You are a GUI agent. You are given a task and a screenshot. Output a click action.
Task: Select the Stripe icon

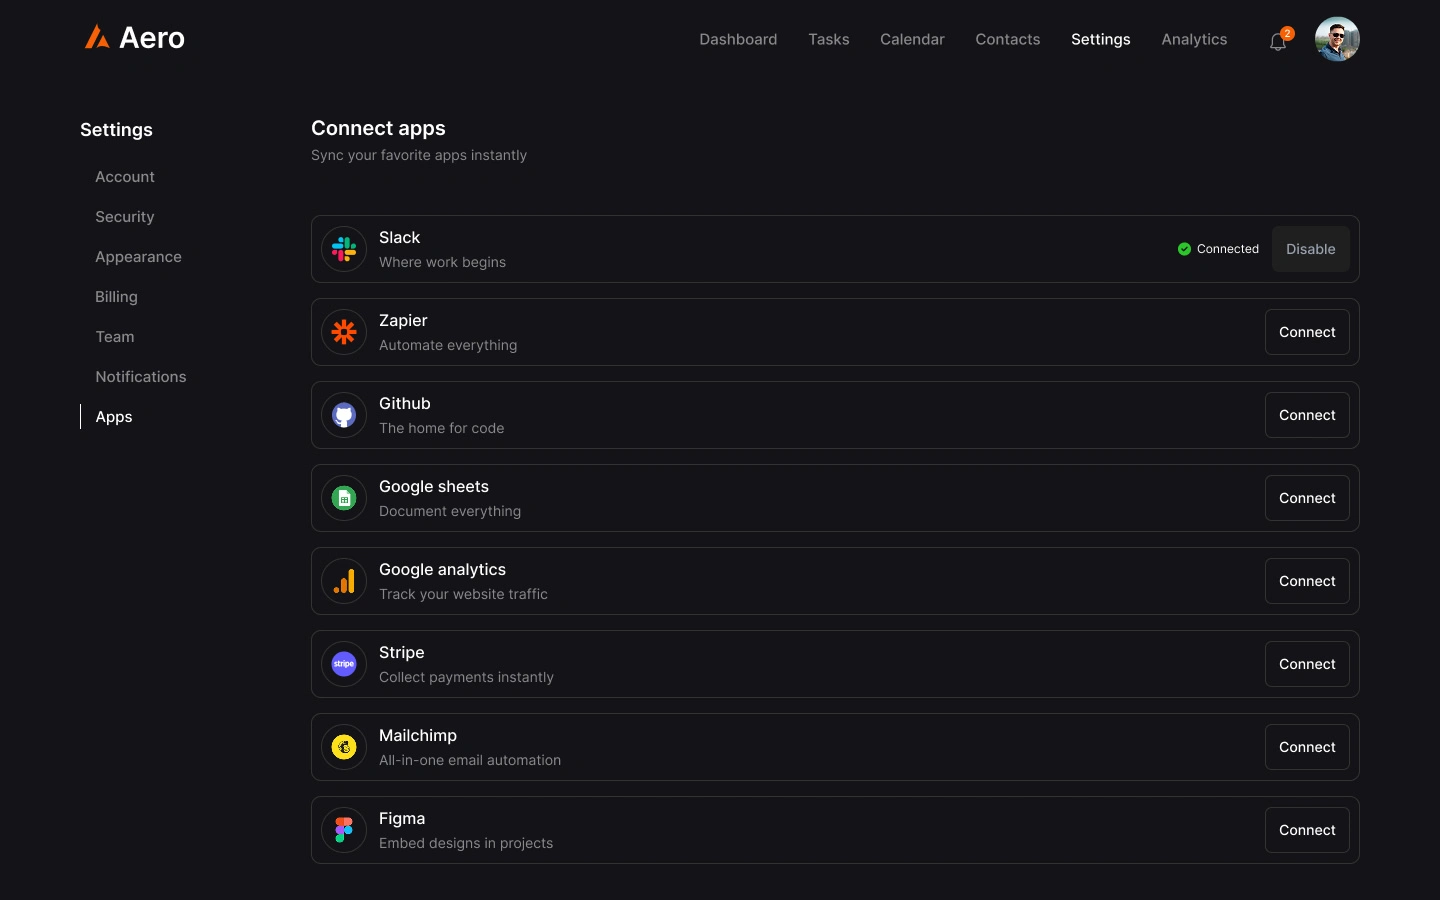click(x=344, y=664)
